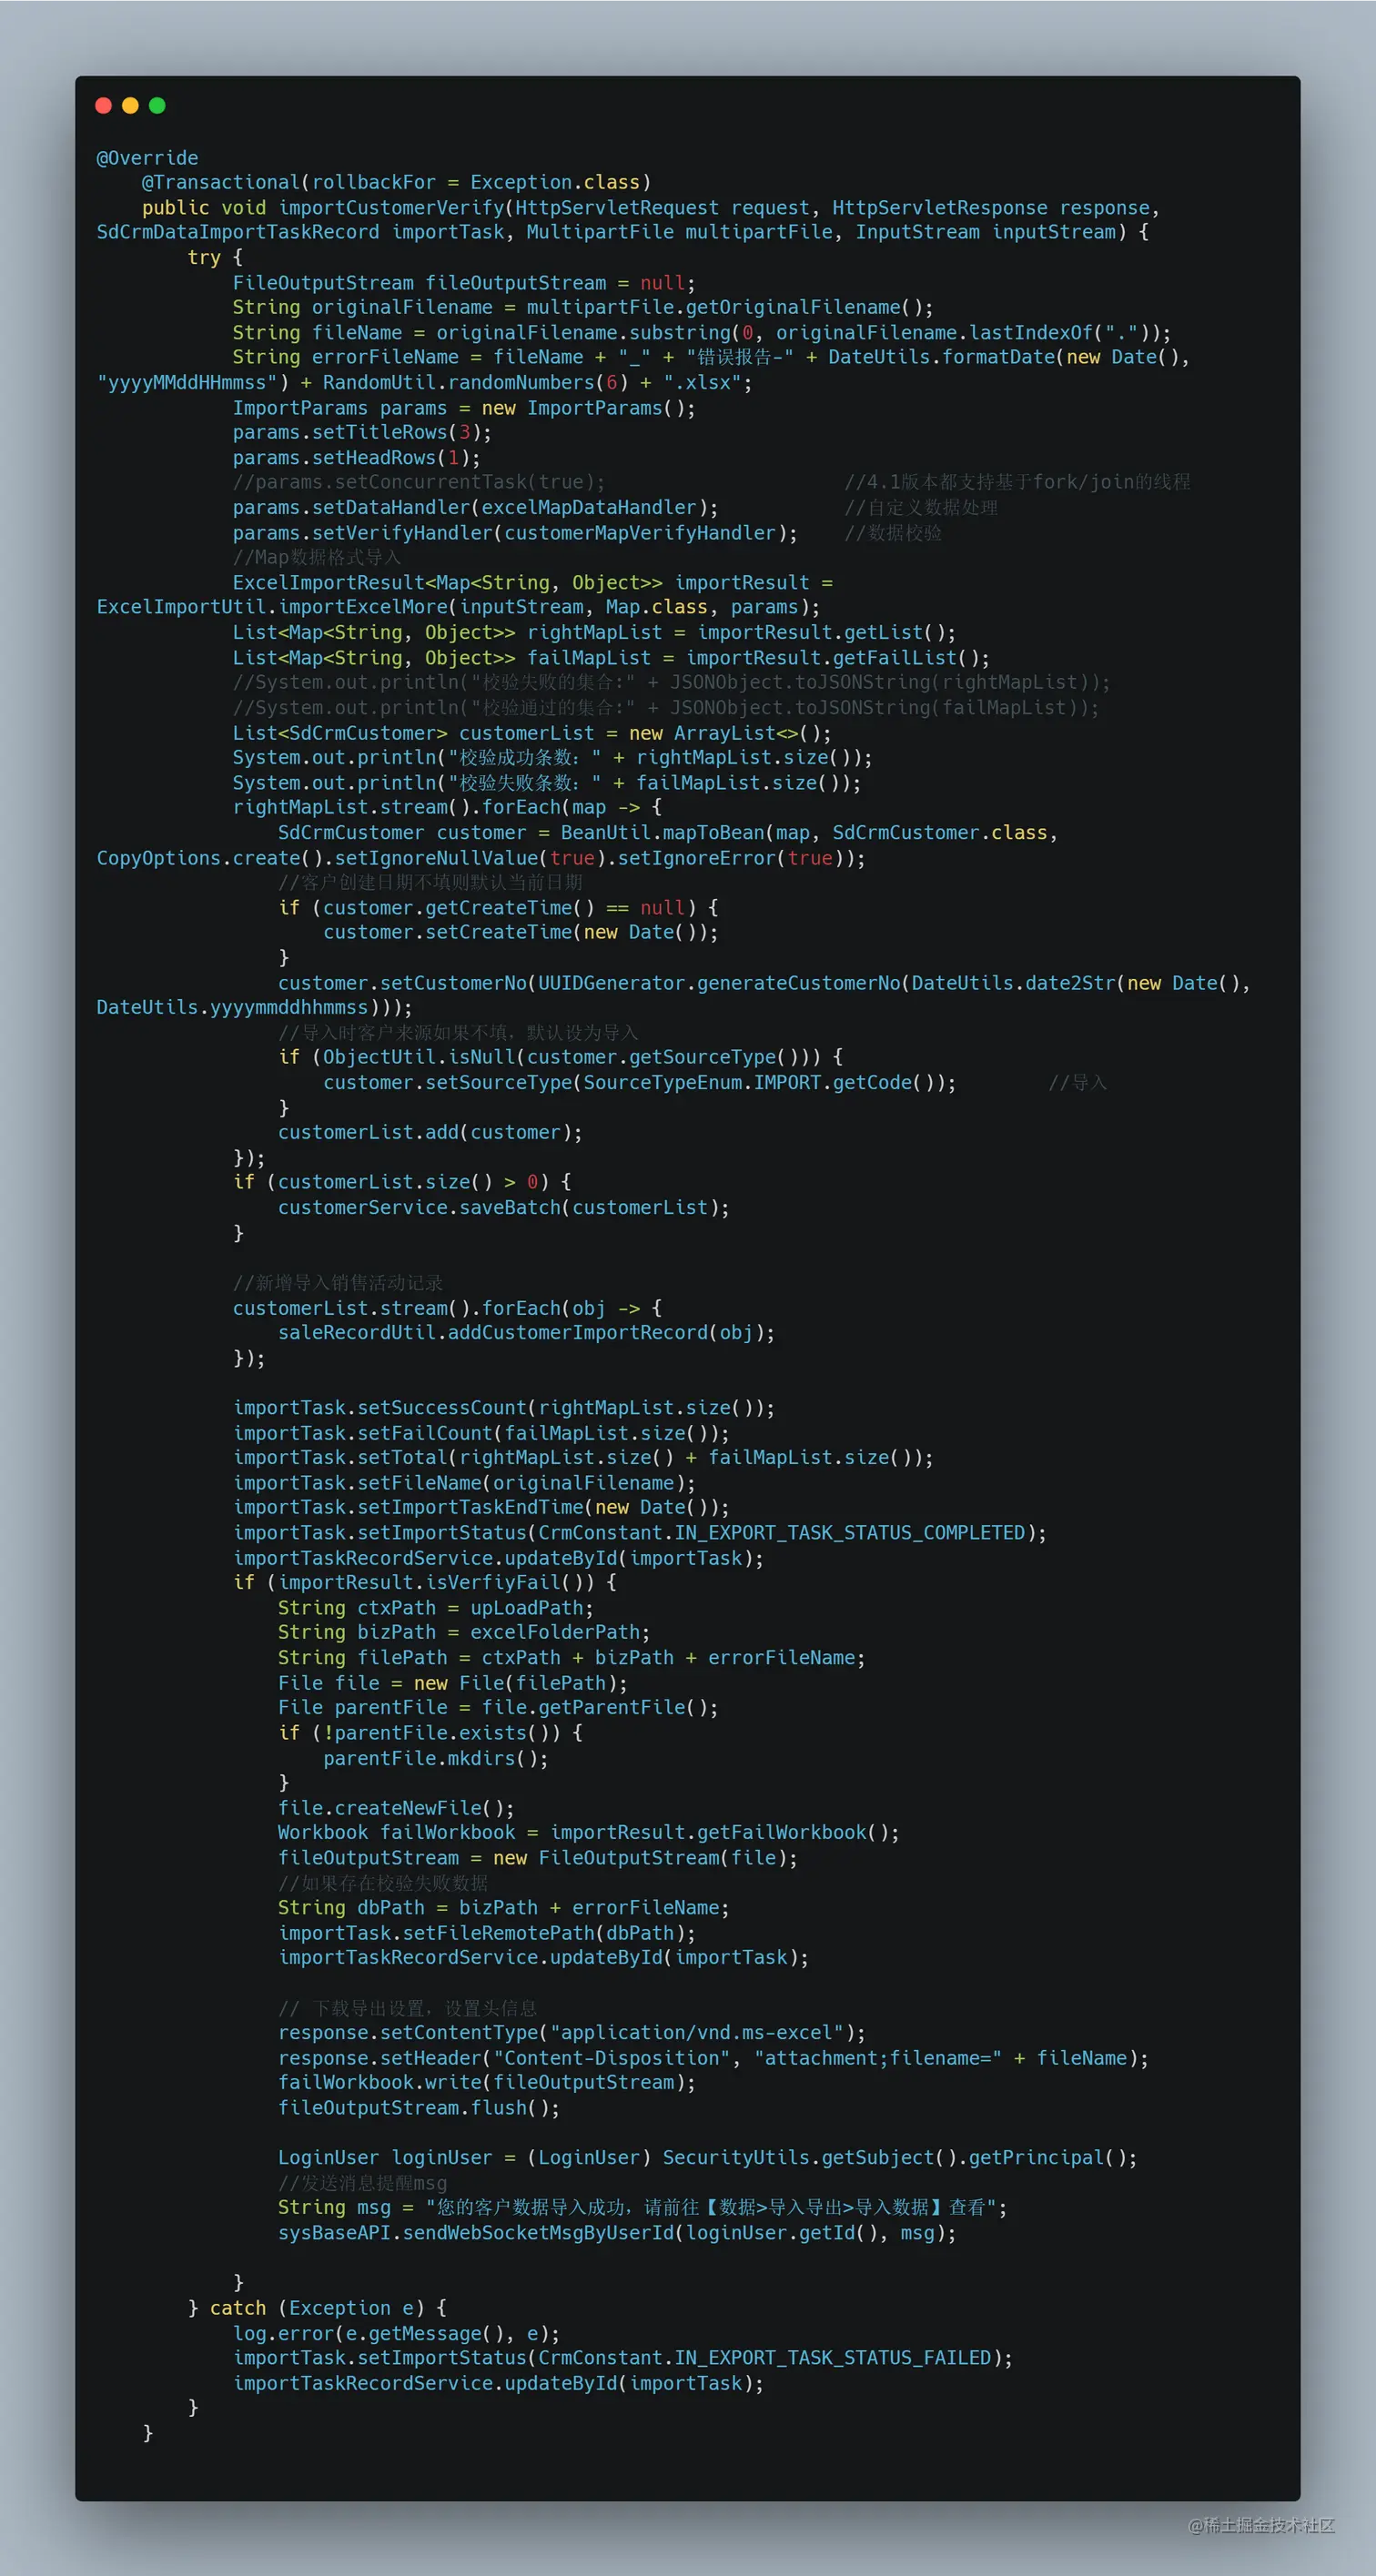
Task: Click "importTask.setImportTaskEndTime(new Date());"
Action: click(481, 1508)
